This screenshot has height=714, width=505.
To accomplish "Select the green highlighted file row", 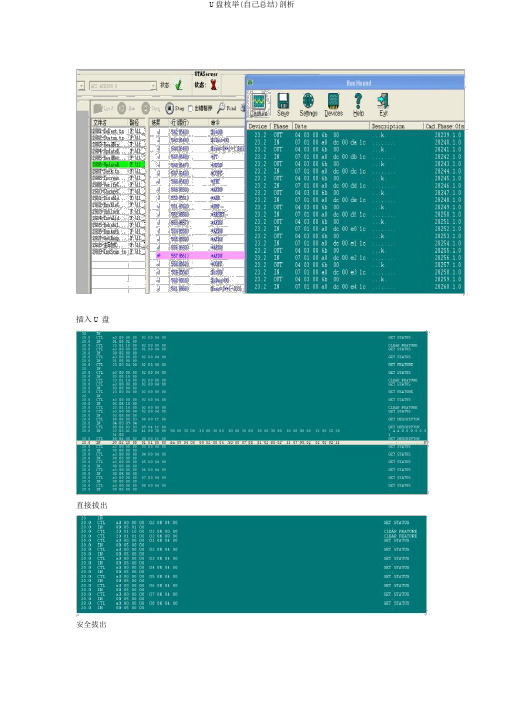I will pyautogui.click(x=118, y=164).
